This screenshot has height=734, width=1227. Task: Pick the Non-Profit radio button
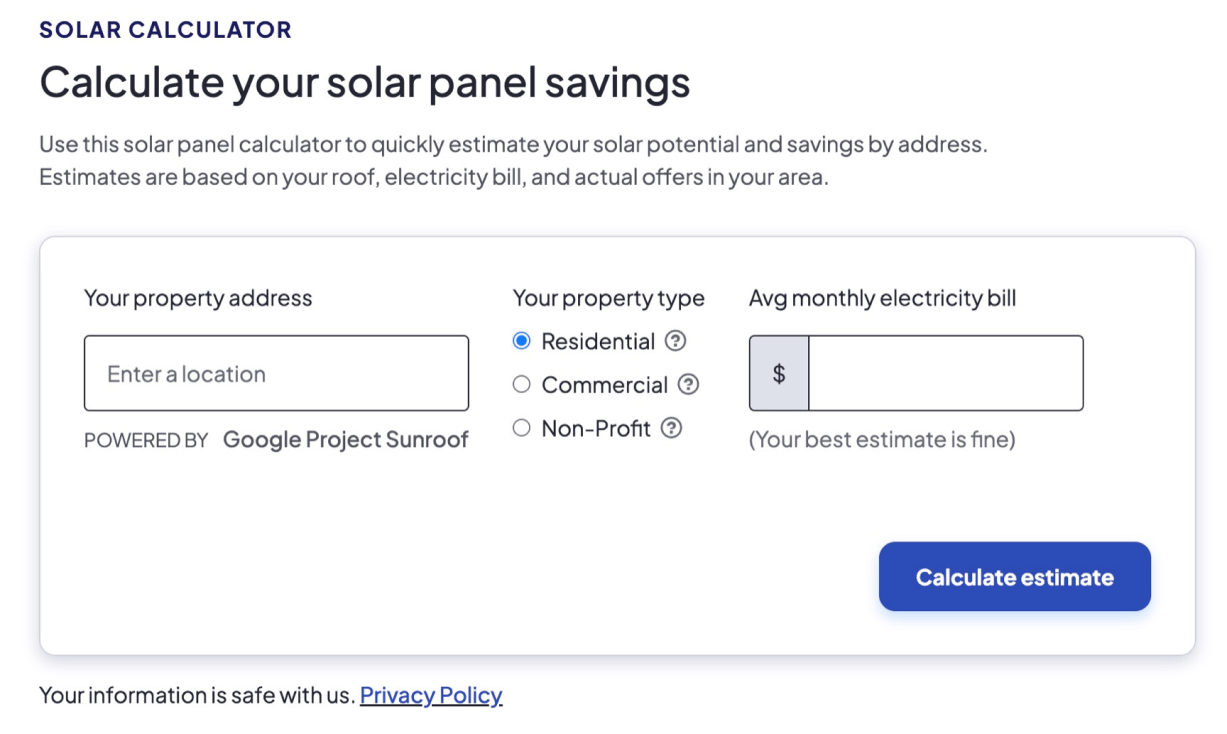click(x=521, y=429)
